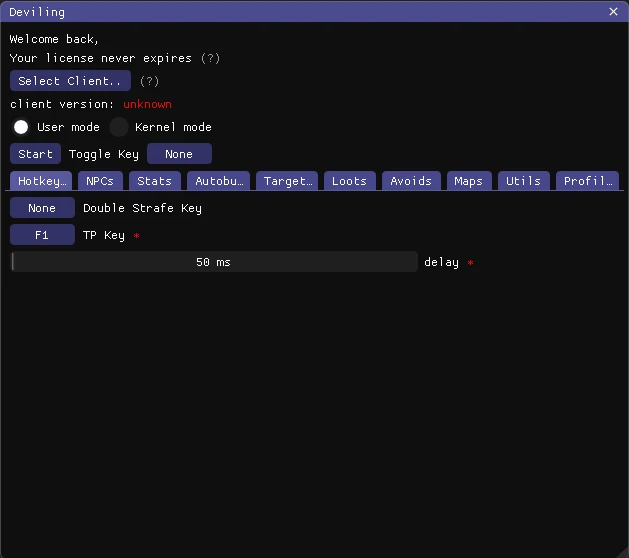Switch to the Hotkeys tab
Screen dimensions: 629x558
[x=41, y=181]
